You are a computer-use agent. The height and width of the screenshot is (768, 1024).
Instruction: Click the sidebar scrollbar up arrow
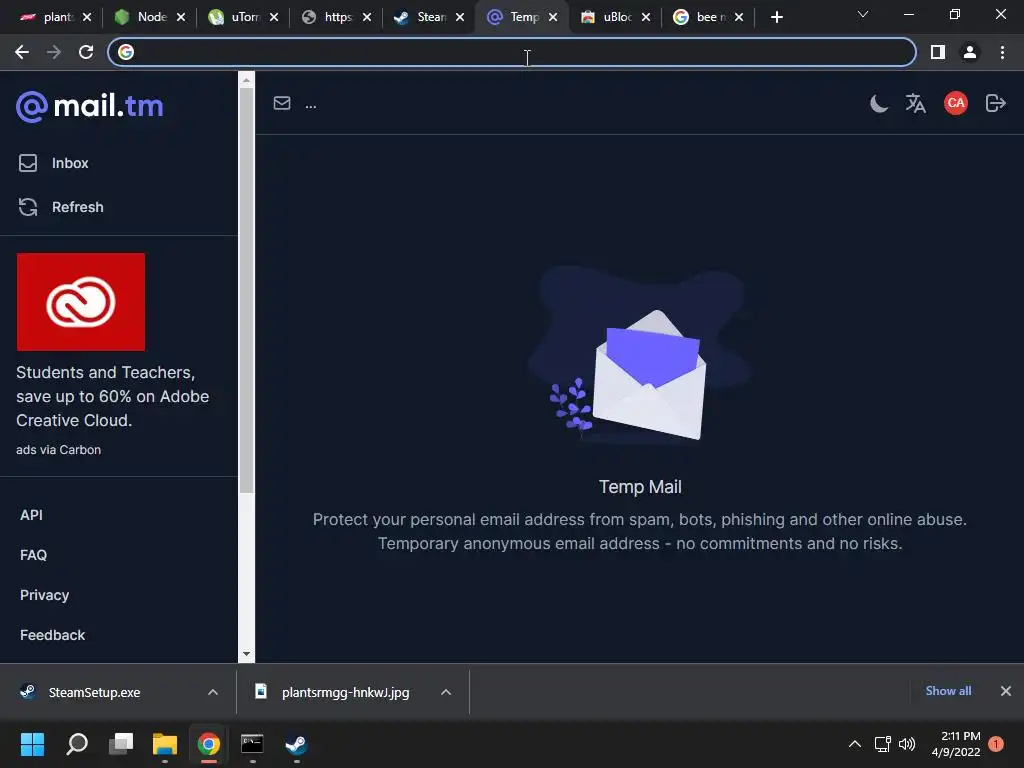pos(246,81)
